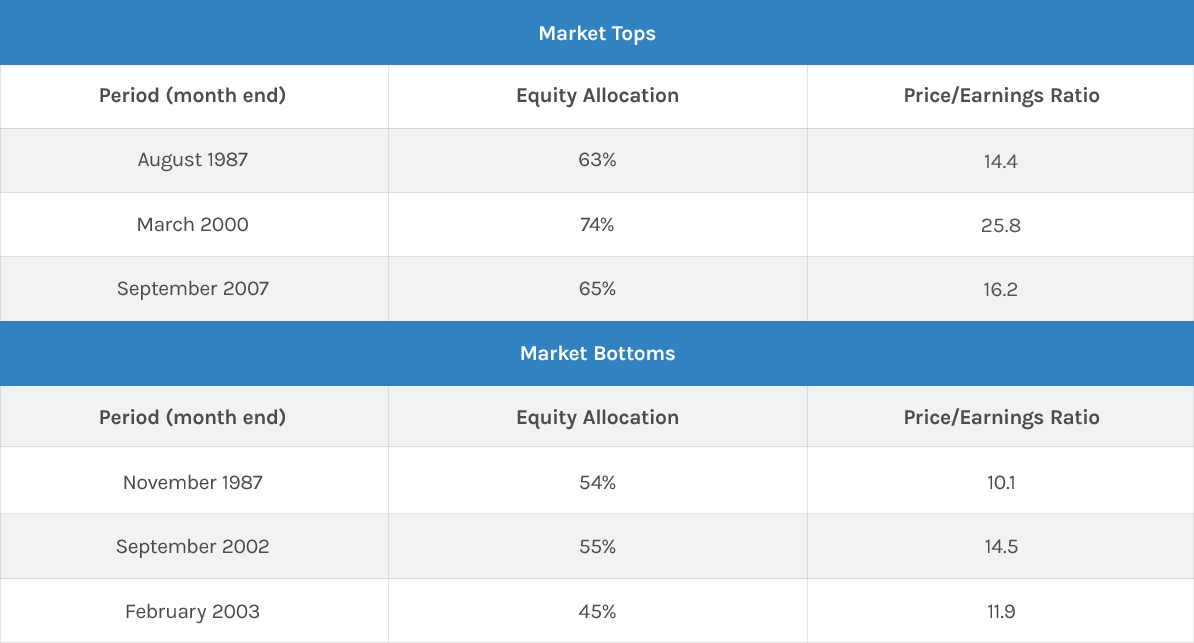This screenshot has width=1194, height=643.
Task: Click the 11.9 price/earnings ratio value
Action: click(x=1000, y=611)
